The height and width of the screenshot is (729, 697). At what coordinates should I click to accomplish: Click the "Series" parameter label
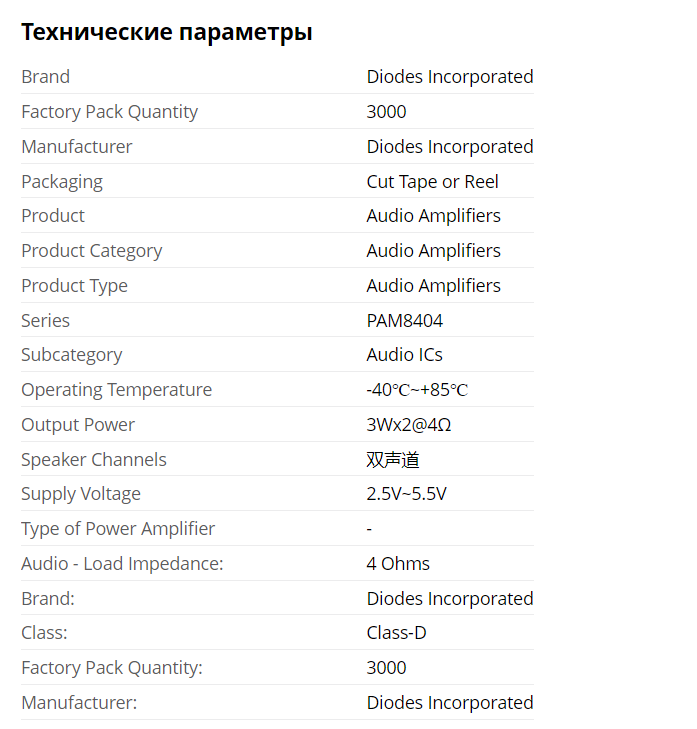point(45,321)
